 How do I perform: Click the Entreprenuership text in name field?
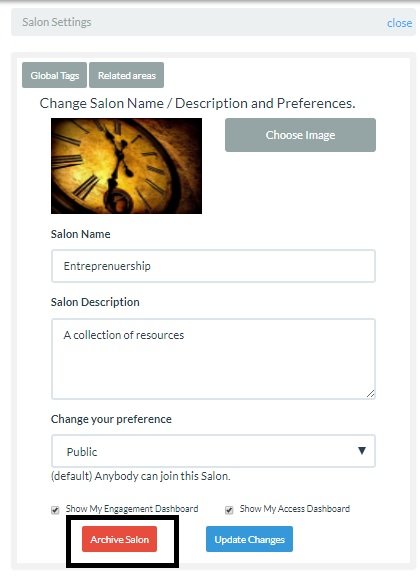coord(107,266)
